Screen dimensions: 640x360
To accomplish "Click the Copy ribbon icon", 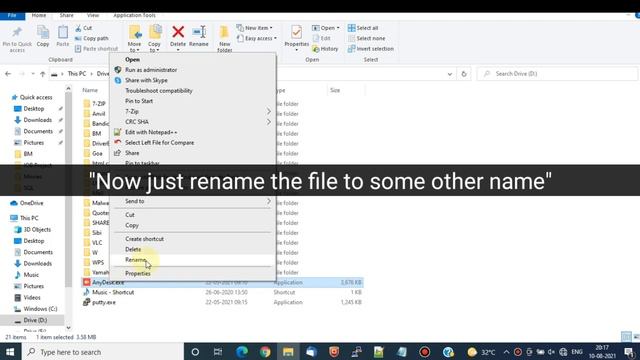I will coord(43,36).
